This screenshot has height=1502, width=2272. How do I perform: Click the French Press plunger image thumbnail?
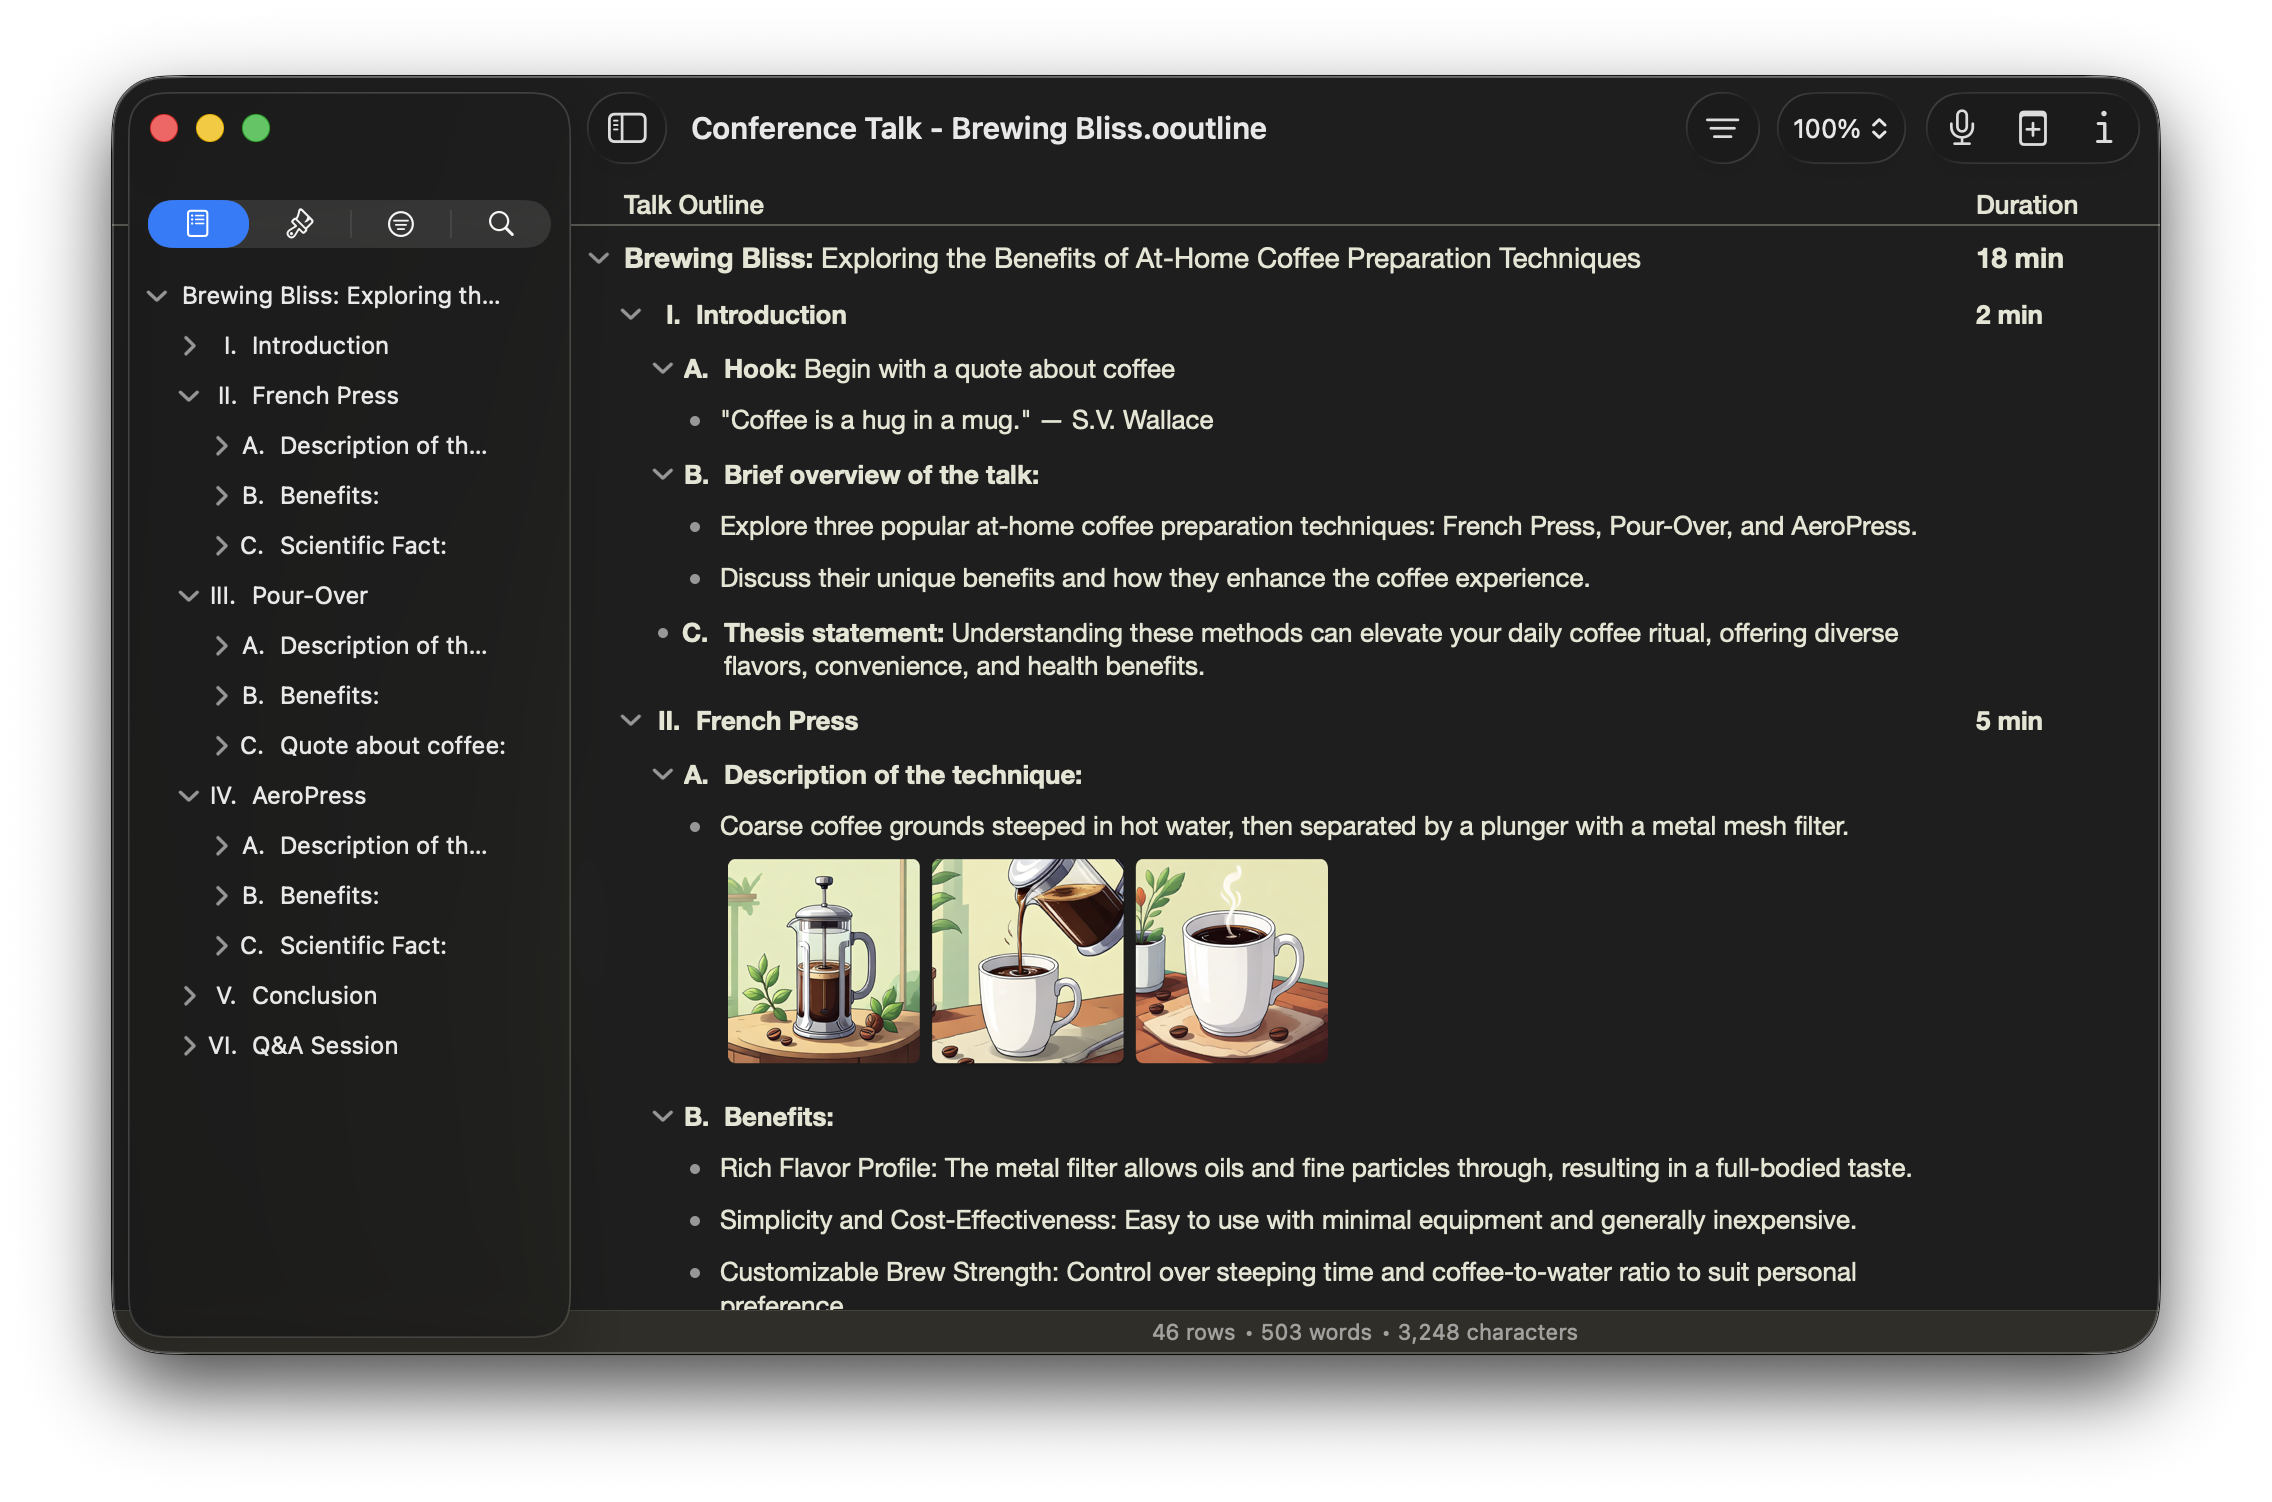(824, 960)
